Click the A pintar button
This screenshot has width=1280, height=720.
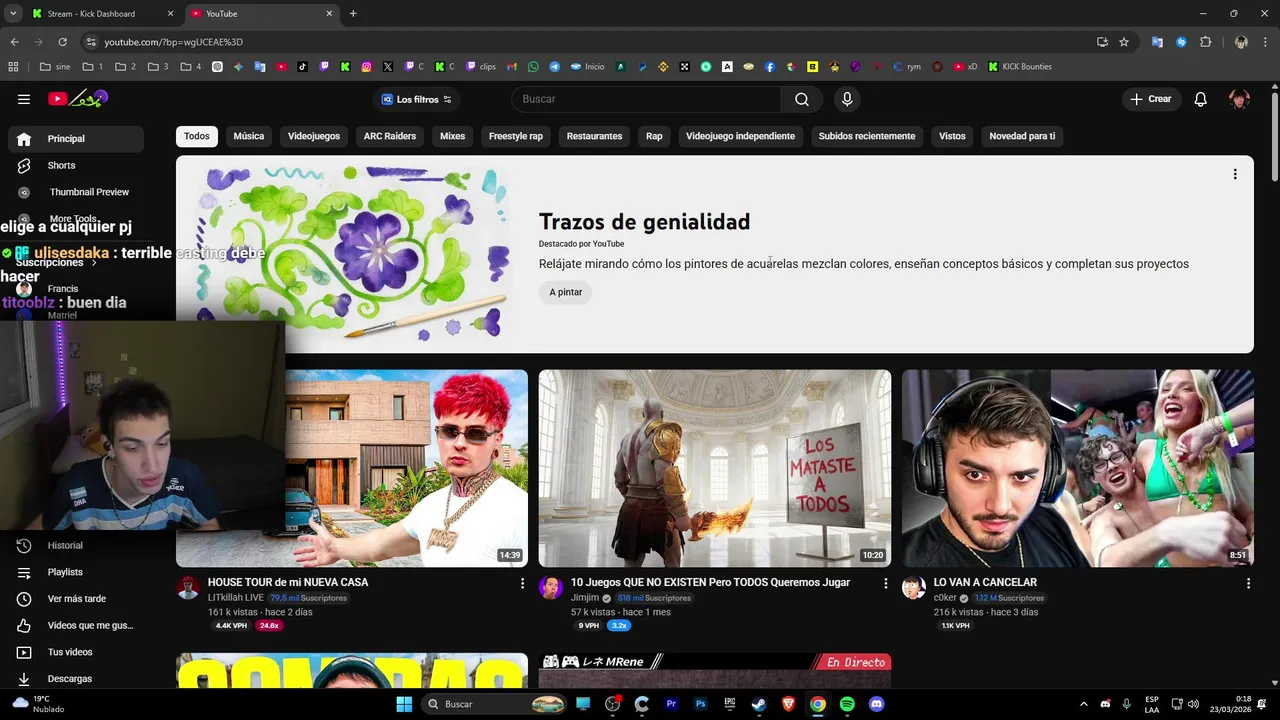tap(566, 292)
